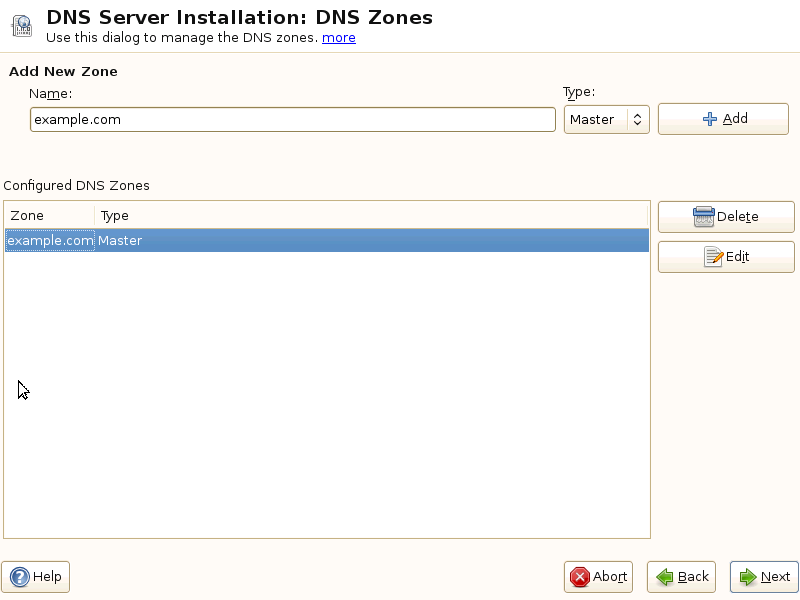Screen dimensions: 800x600
Task: Click empty area of configured zones list
Action: pos(326,400)
